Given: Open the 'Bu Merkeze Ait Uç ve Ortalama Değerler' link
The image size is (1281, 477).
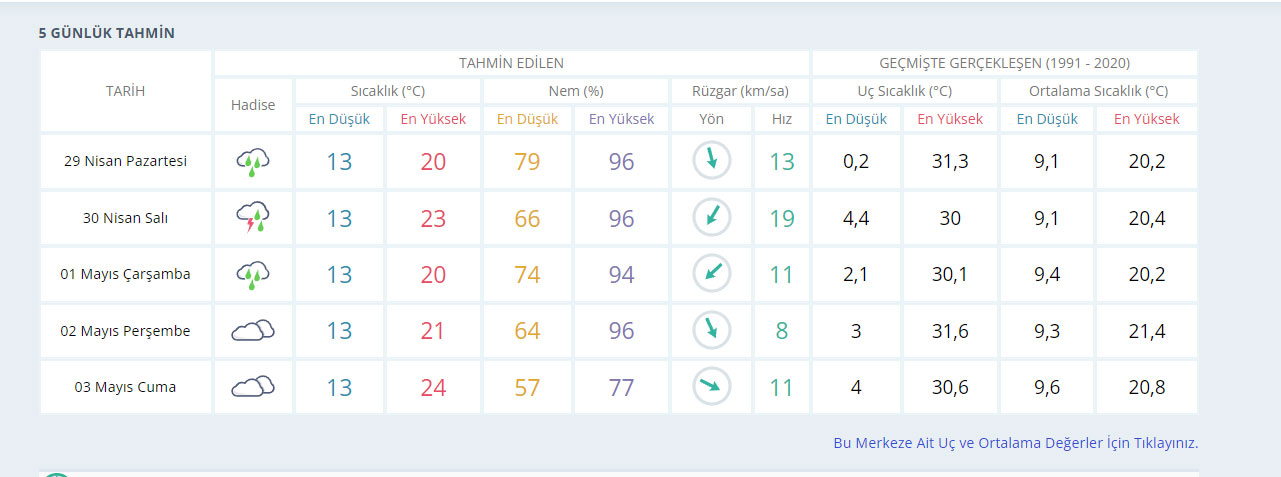Looking at the screenshot, I should pos(1015,443).
